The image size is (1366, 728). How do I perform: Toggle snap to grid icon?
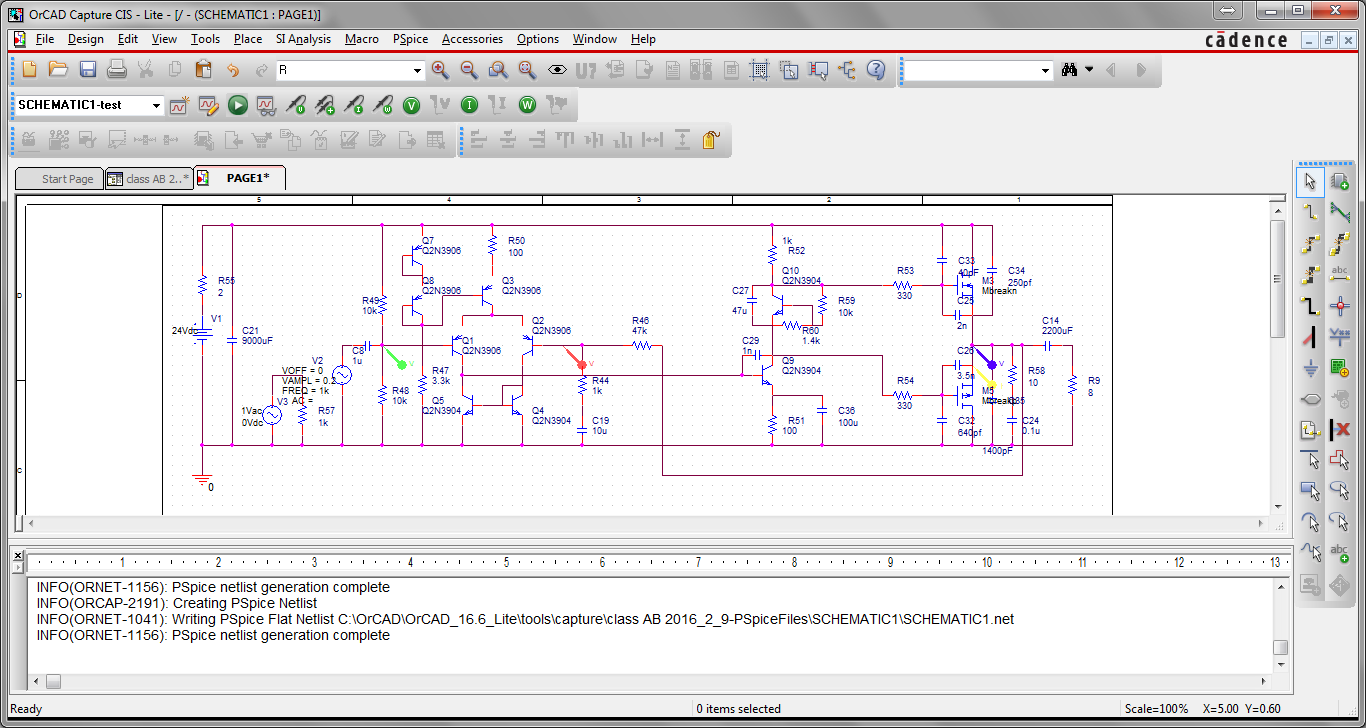pyautogui.click(x=760, y=70)
